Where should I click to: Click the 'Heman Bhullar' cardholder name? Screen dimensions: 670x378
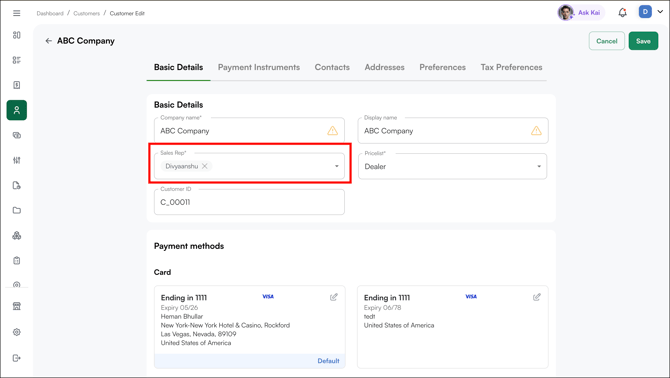point(182,316)
